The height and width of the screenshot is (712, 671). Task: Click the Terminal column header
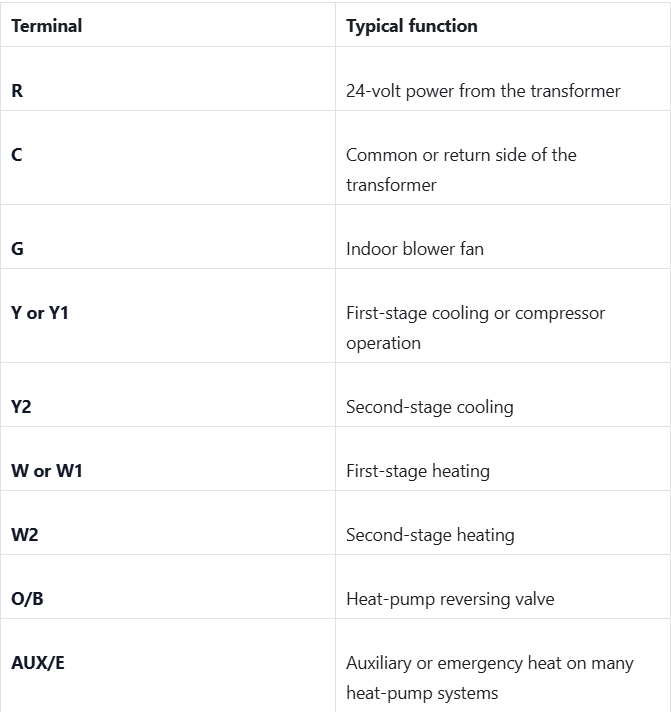pos(47,26)
